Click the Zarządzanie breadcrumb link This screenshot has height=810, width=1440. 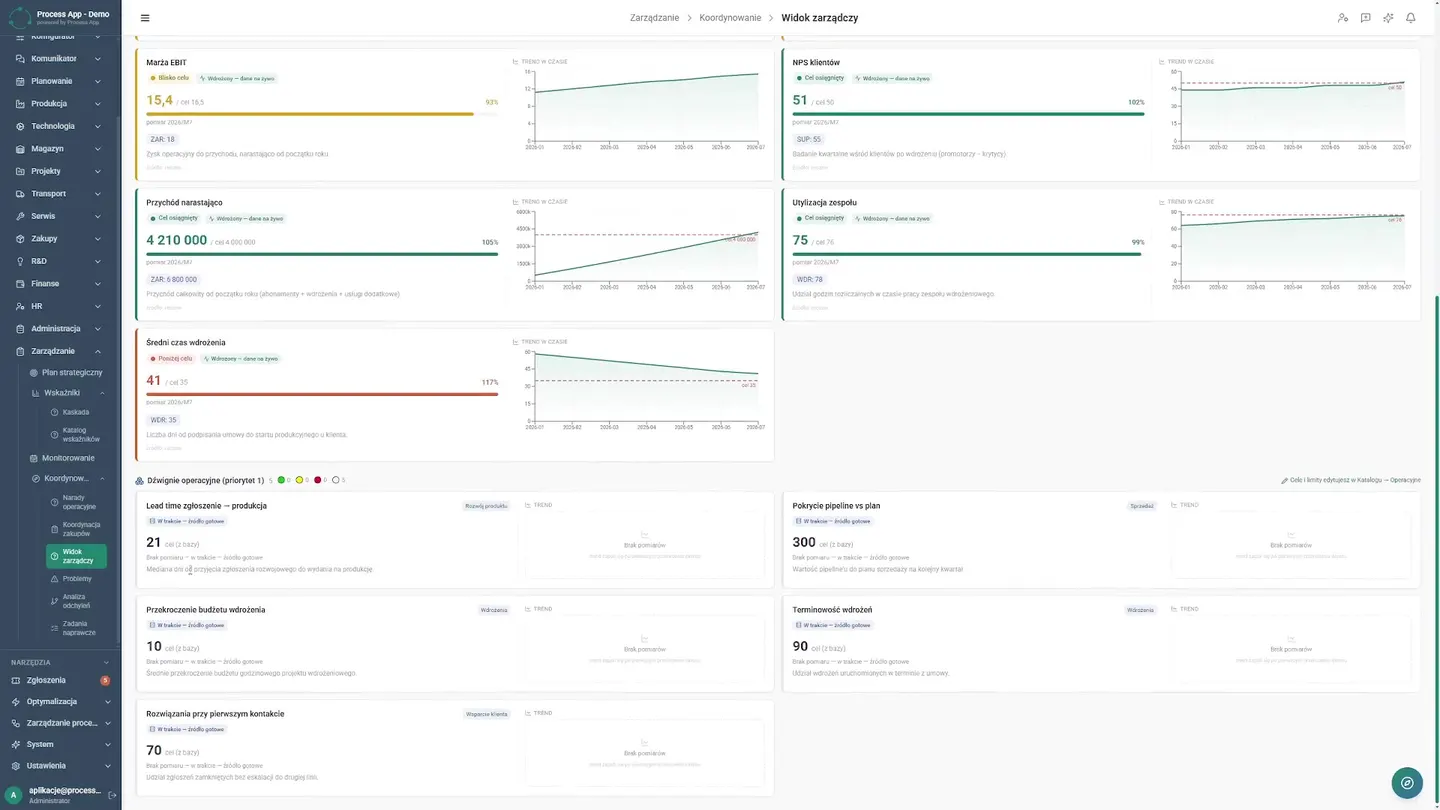[x=654, y=18]
